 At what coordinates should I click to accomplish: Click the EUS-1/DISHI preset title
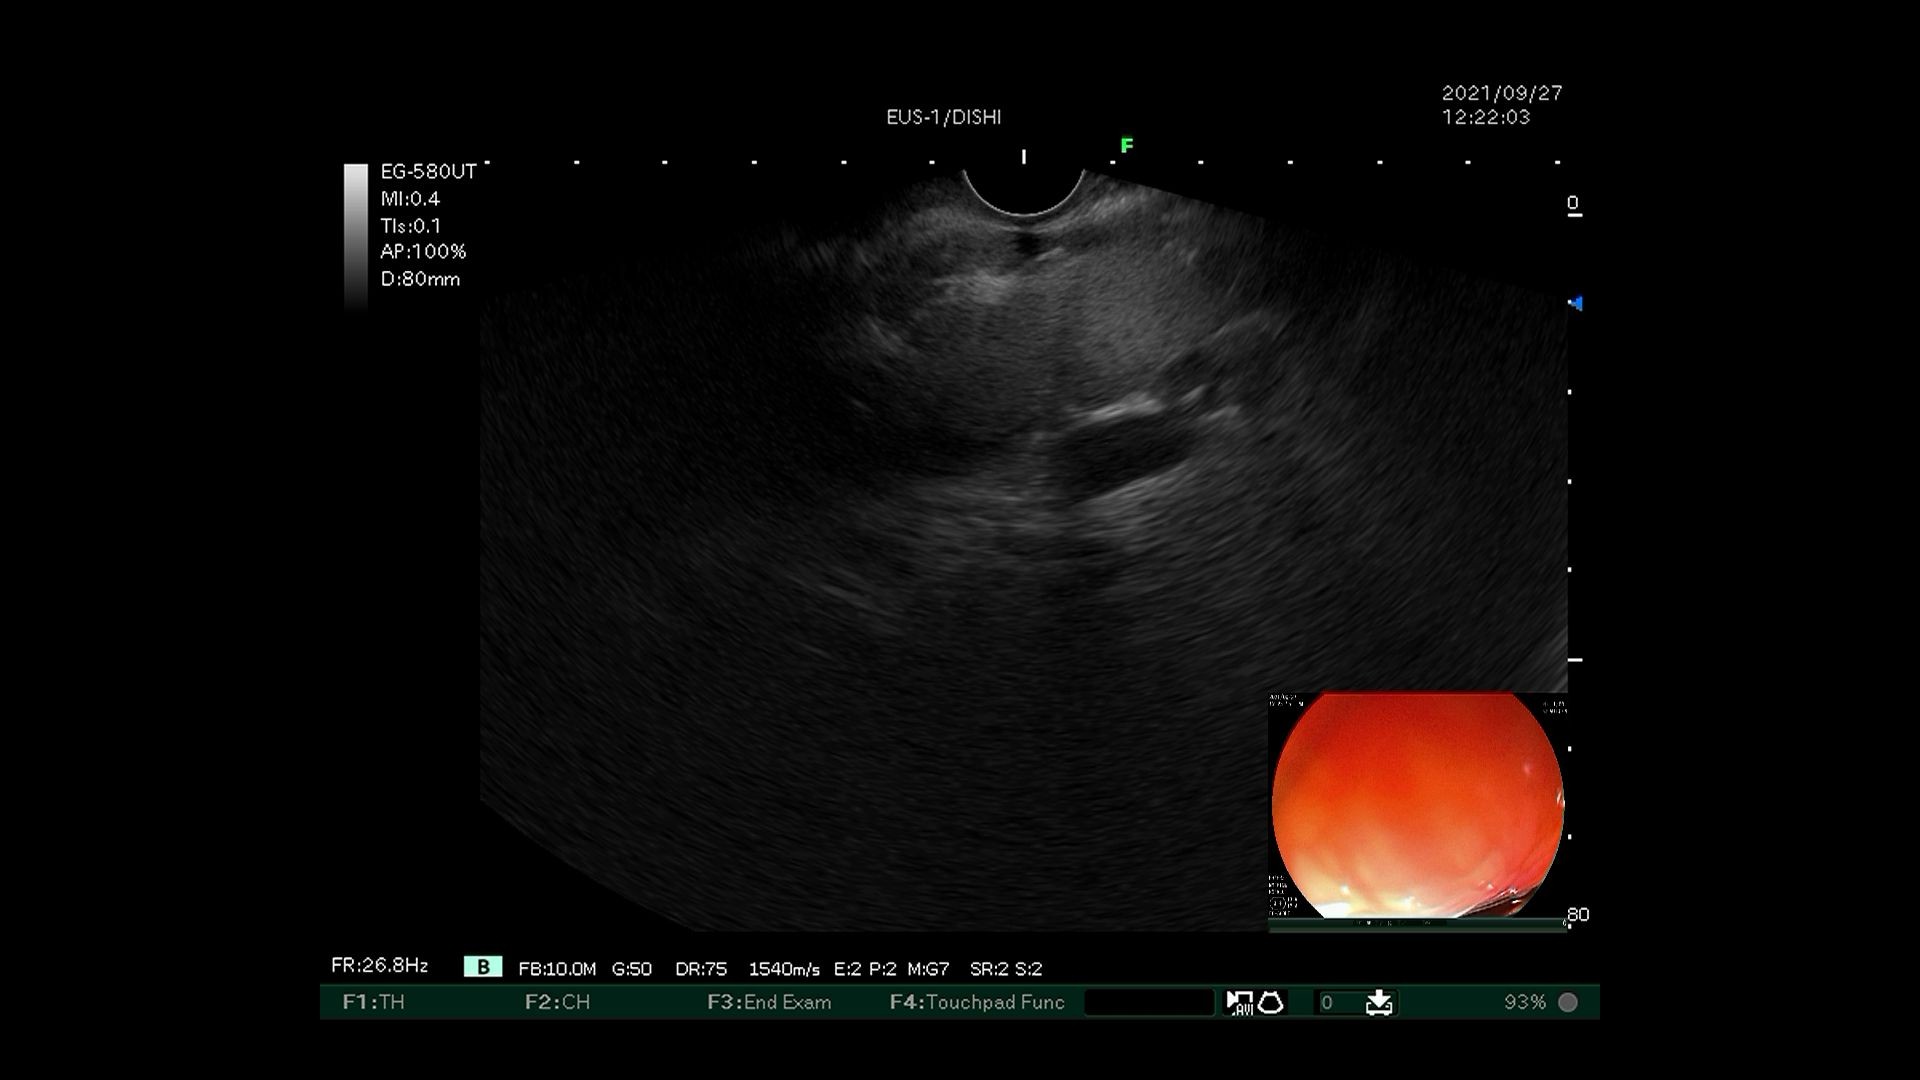click(943, 117)
